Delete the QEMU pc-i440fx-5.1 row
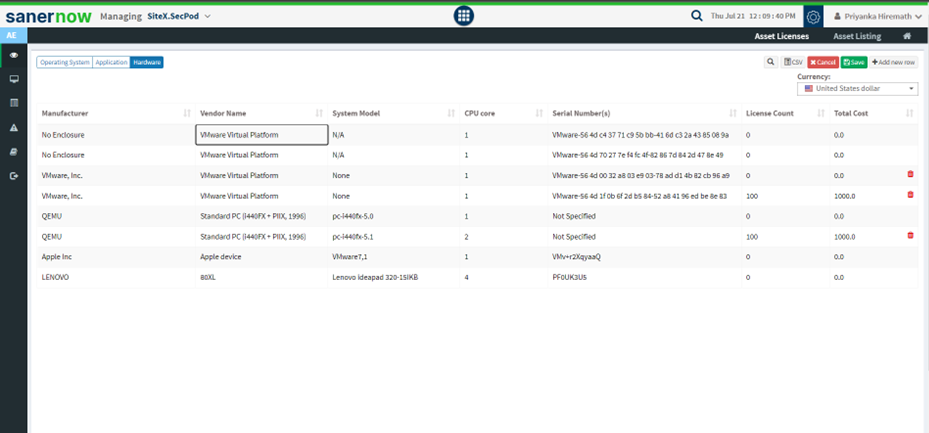Image resolution: width=929 pixels, height=433 pixels. (910, 235)
